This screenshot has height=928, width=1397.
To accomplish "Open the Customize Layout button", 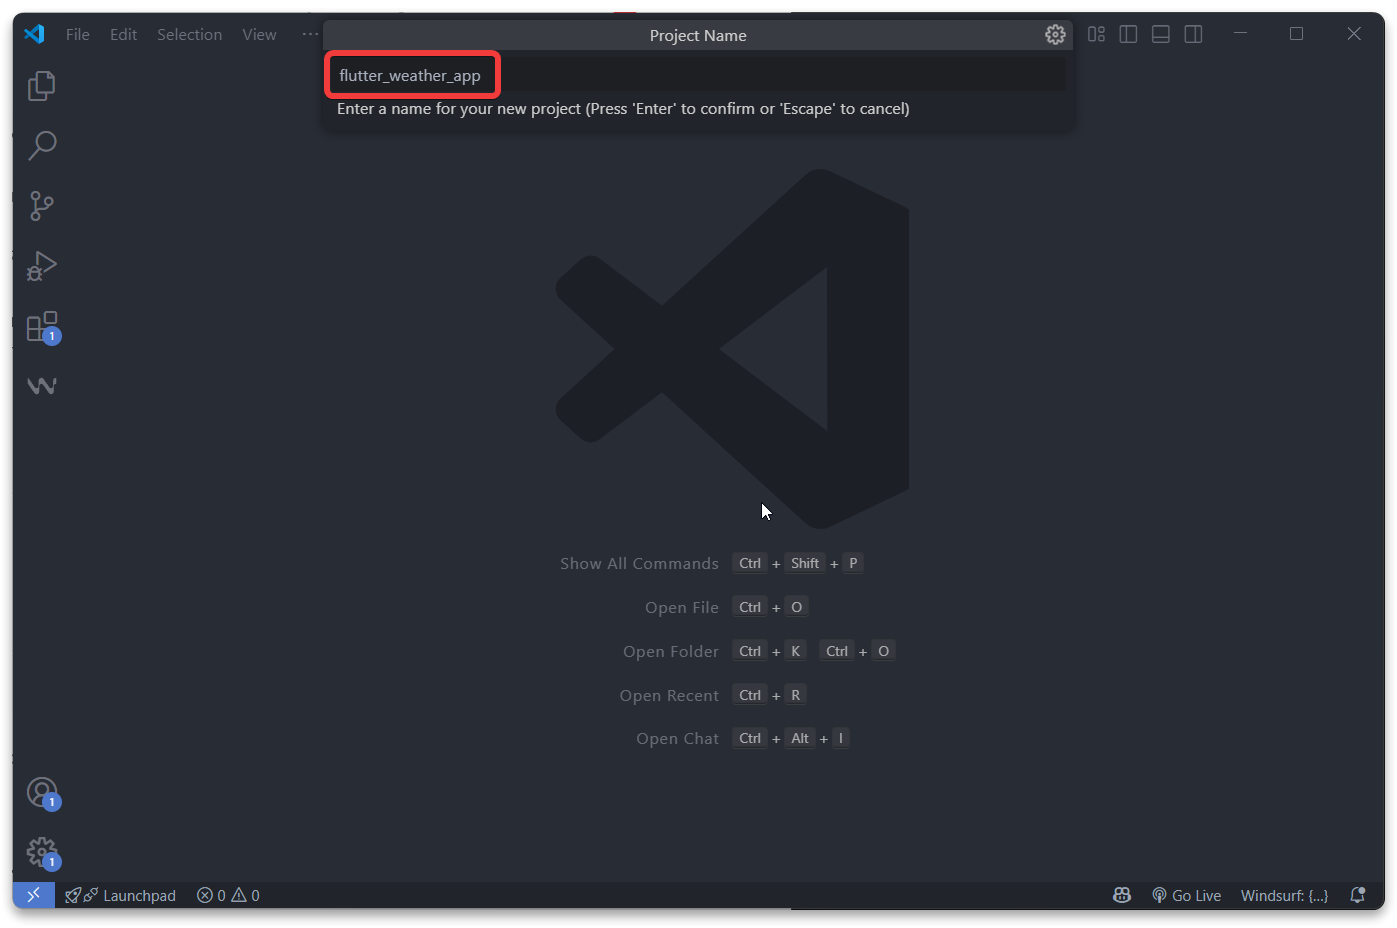I will click(1096, 34).
